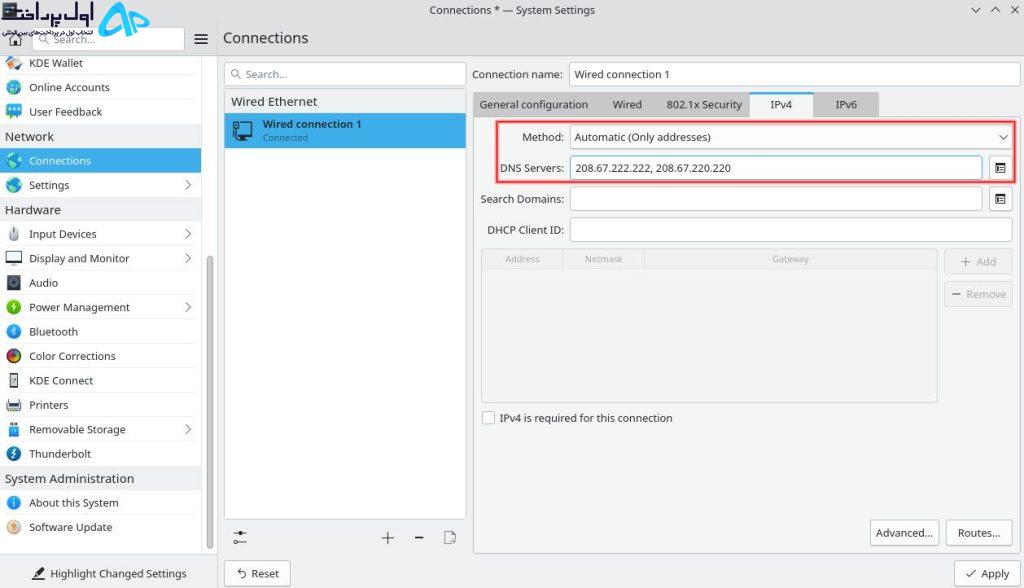The width and height of the screenshot is (1024, 588).
Task: Enable IPv4 is required for this connection
Action: pyautogui.click(x=488, y=418)
